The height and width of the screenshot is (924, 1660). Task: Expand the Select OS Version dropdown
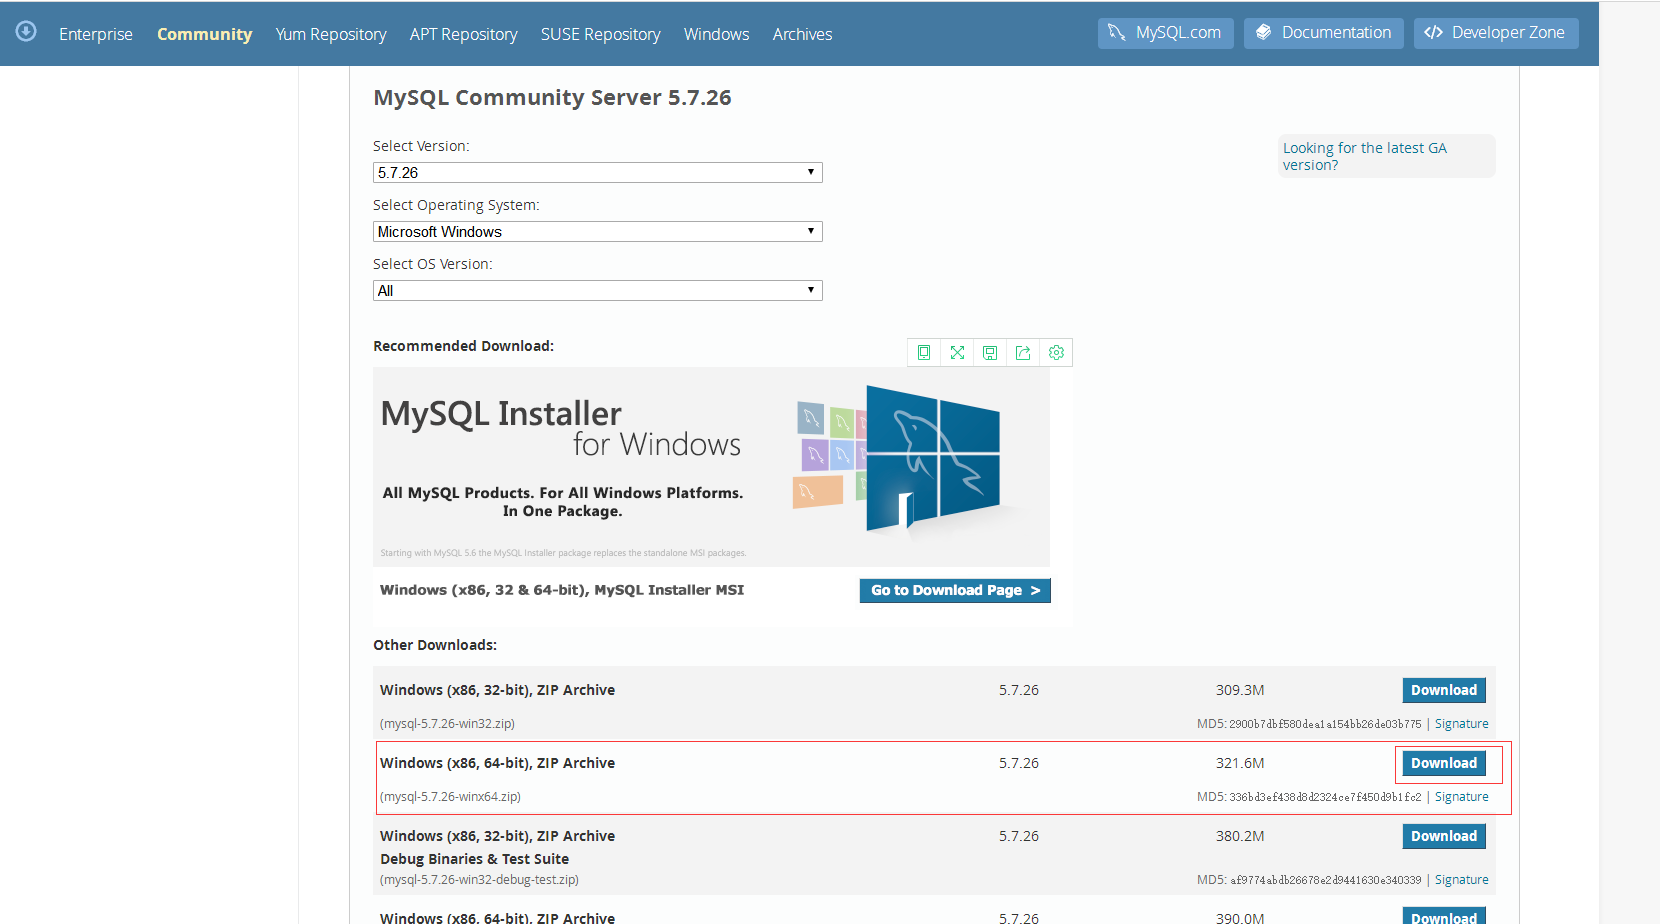point(598,291)
